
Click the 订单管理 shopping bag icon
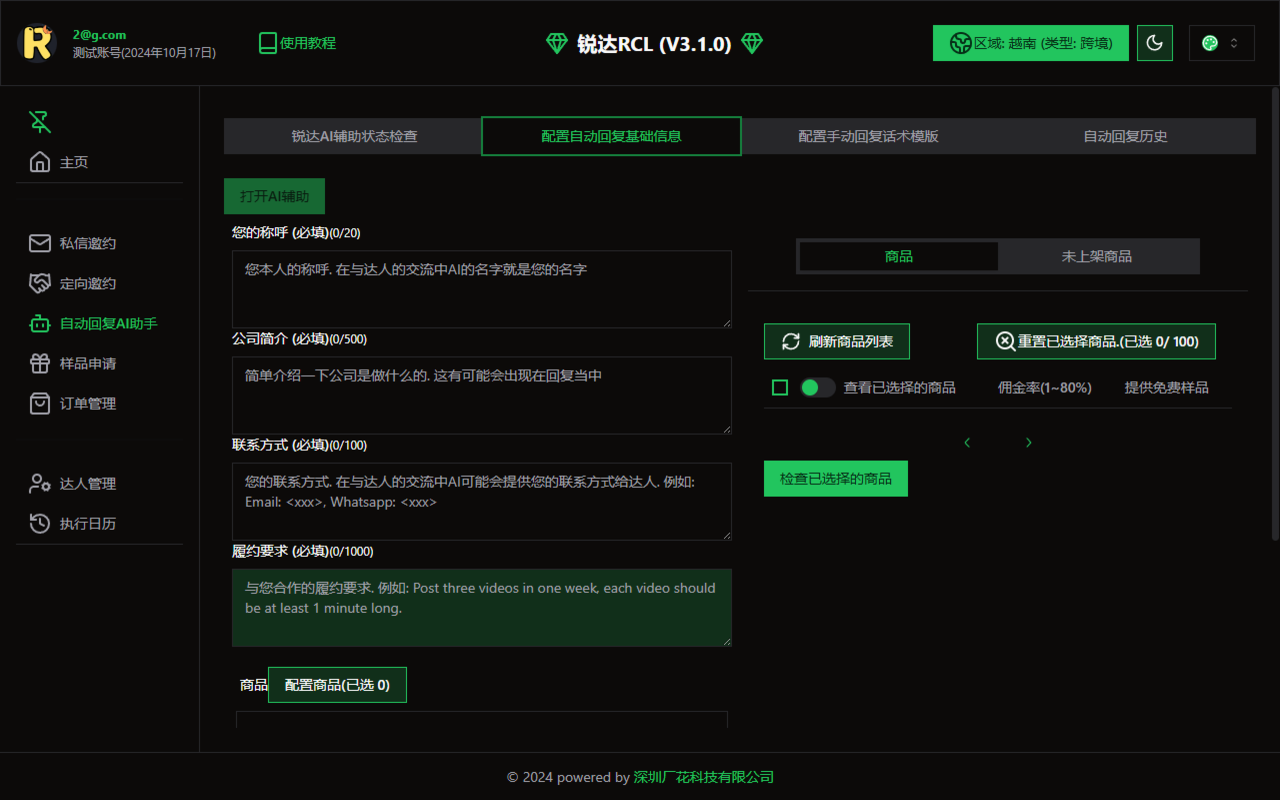click(40, 403)
